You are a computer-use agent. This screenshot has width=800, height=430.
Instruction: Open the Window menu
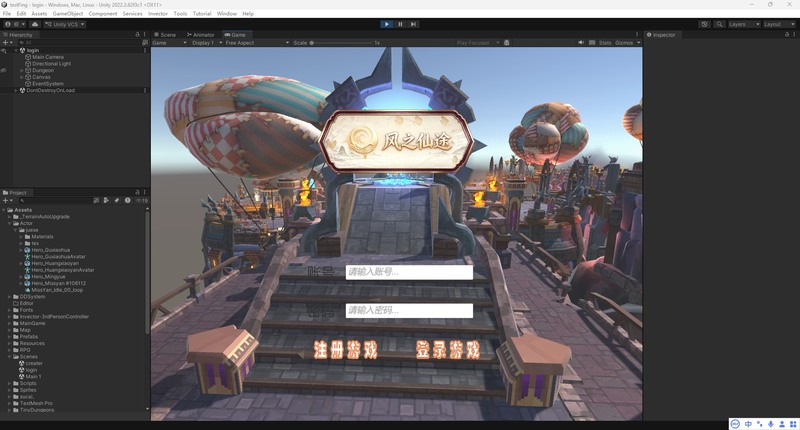click(x=227, y=14)
